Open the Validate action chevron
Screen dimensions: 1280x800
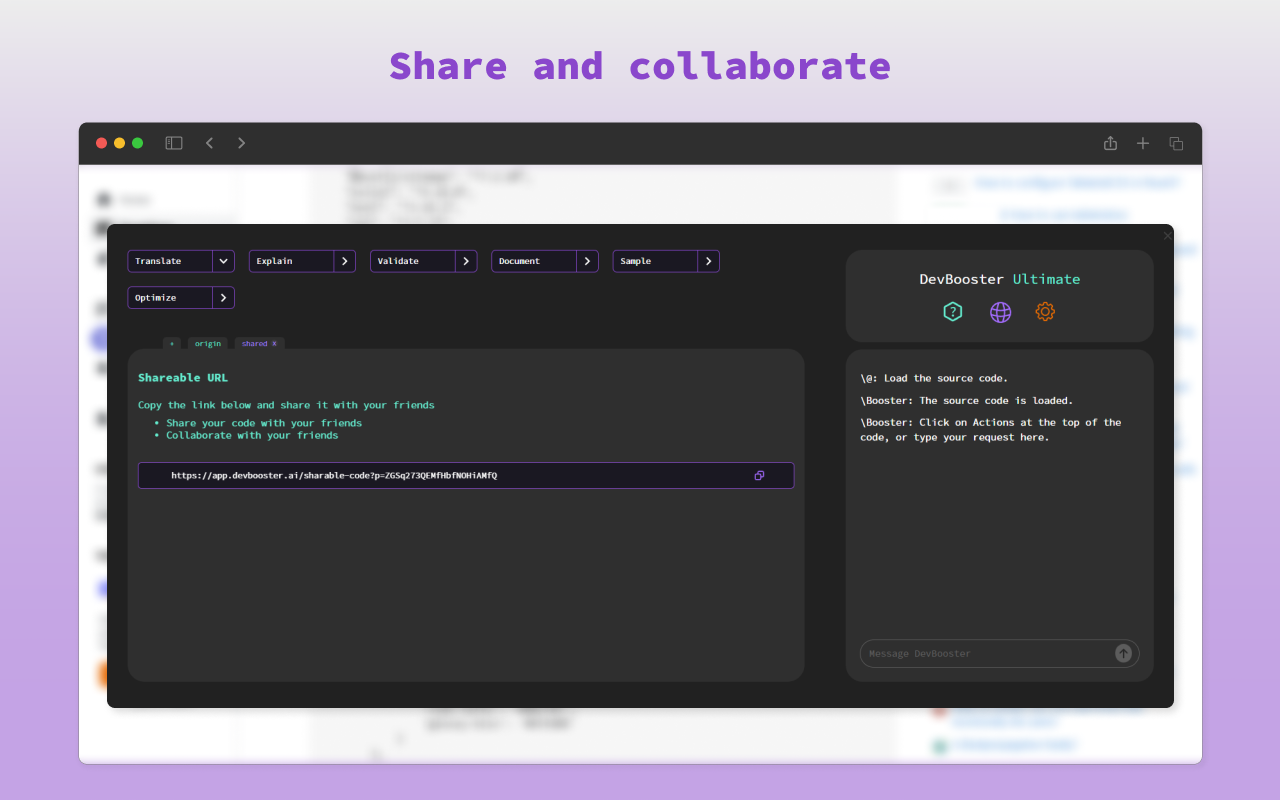point(466,261)
